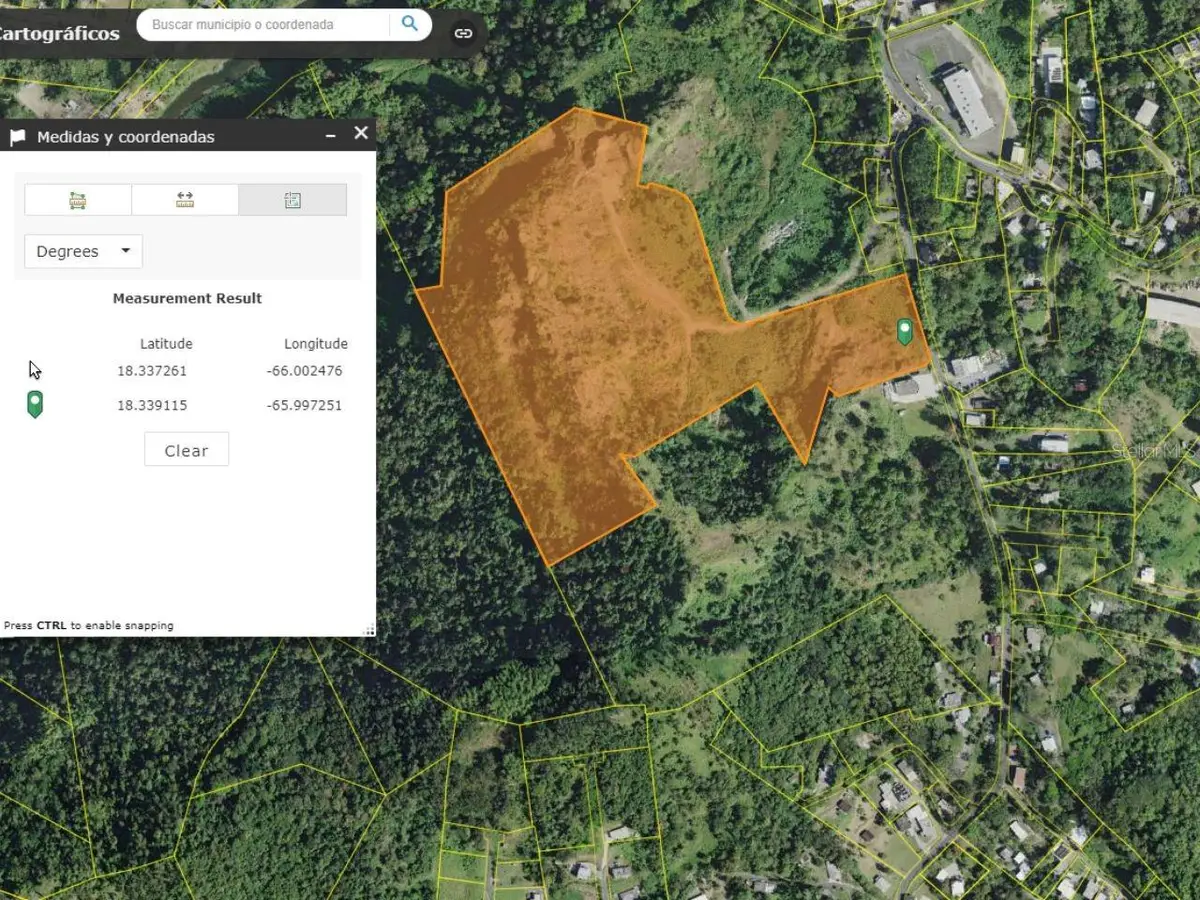Image resolution: width=1200 pixels, height=900 pixels.
Task: Click the cursor icon beside the first coordinate row
Action: pos(34,369)
